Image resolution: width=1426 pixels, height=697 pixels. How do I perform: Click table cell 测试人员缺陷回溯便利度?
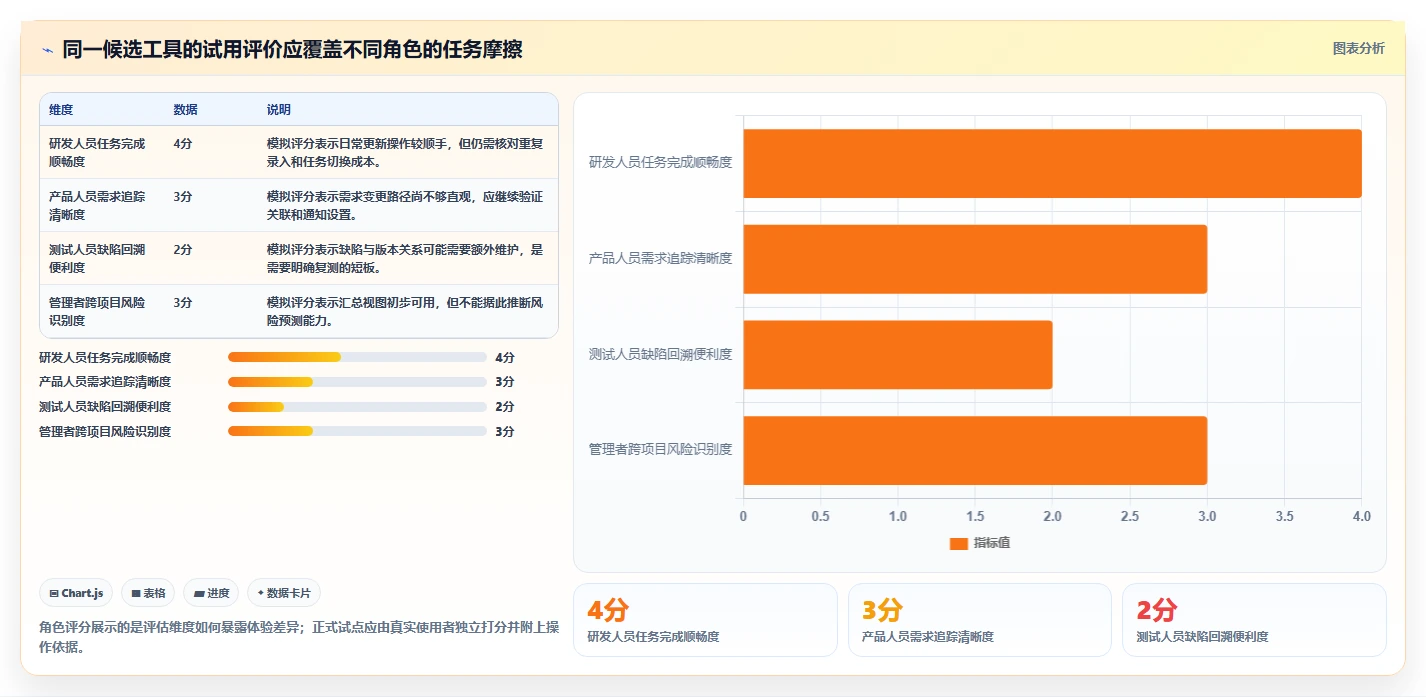[101, 258]
